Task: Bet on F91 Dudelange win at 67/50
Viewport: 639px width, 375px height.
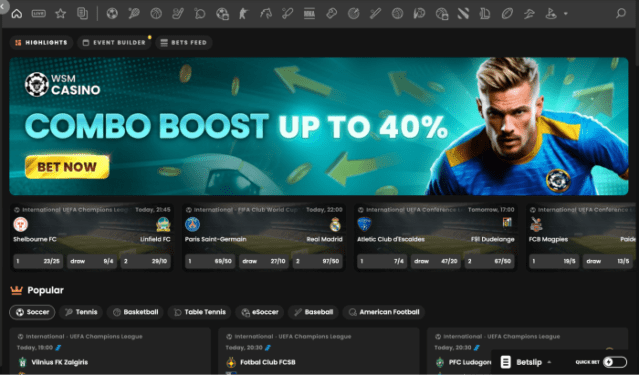Action: click(489, 261)
